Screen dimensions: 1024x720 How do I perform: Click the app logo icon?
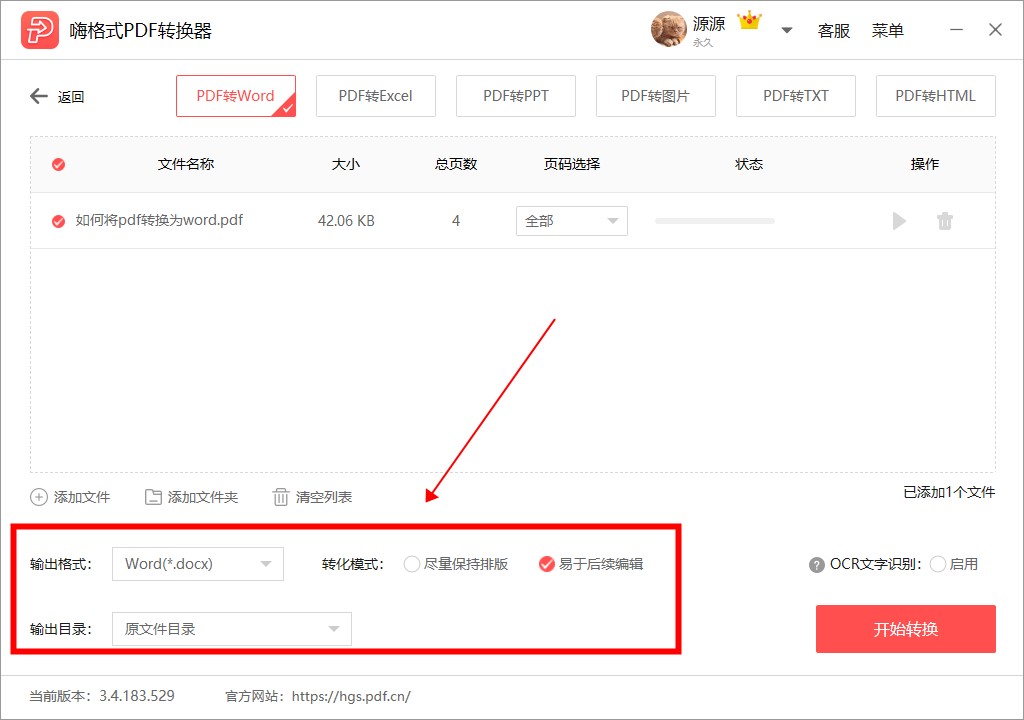tap(39, 30)
